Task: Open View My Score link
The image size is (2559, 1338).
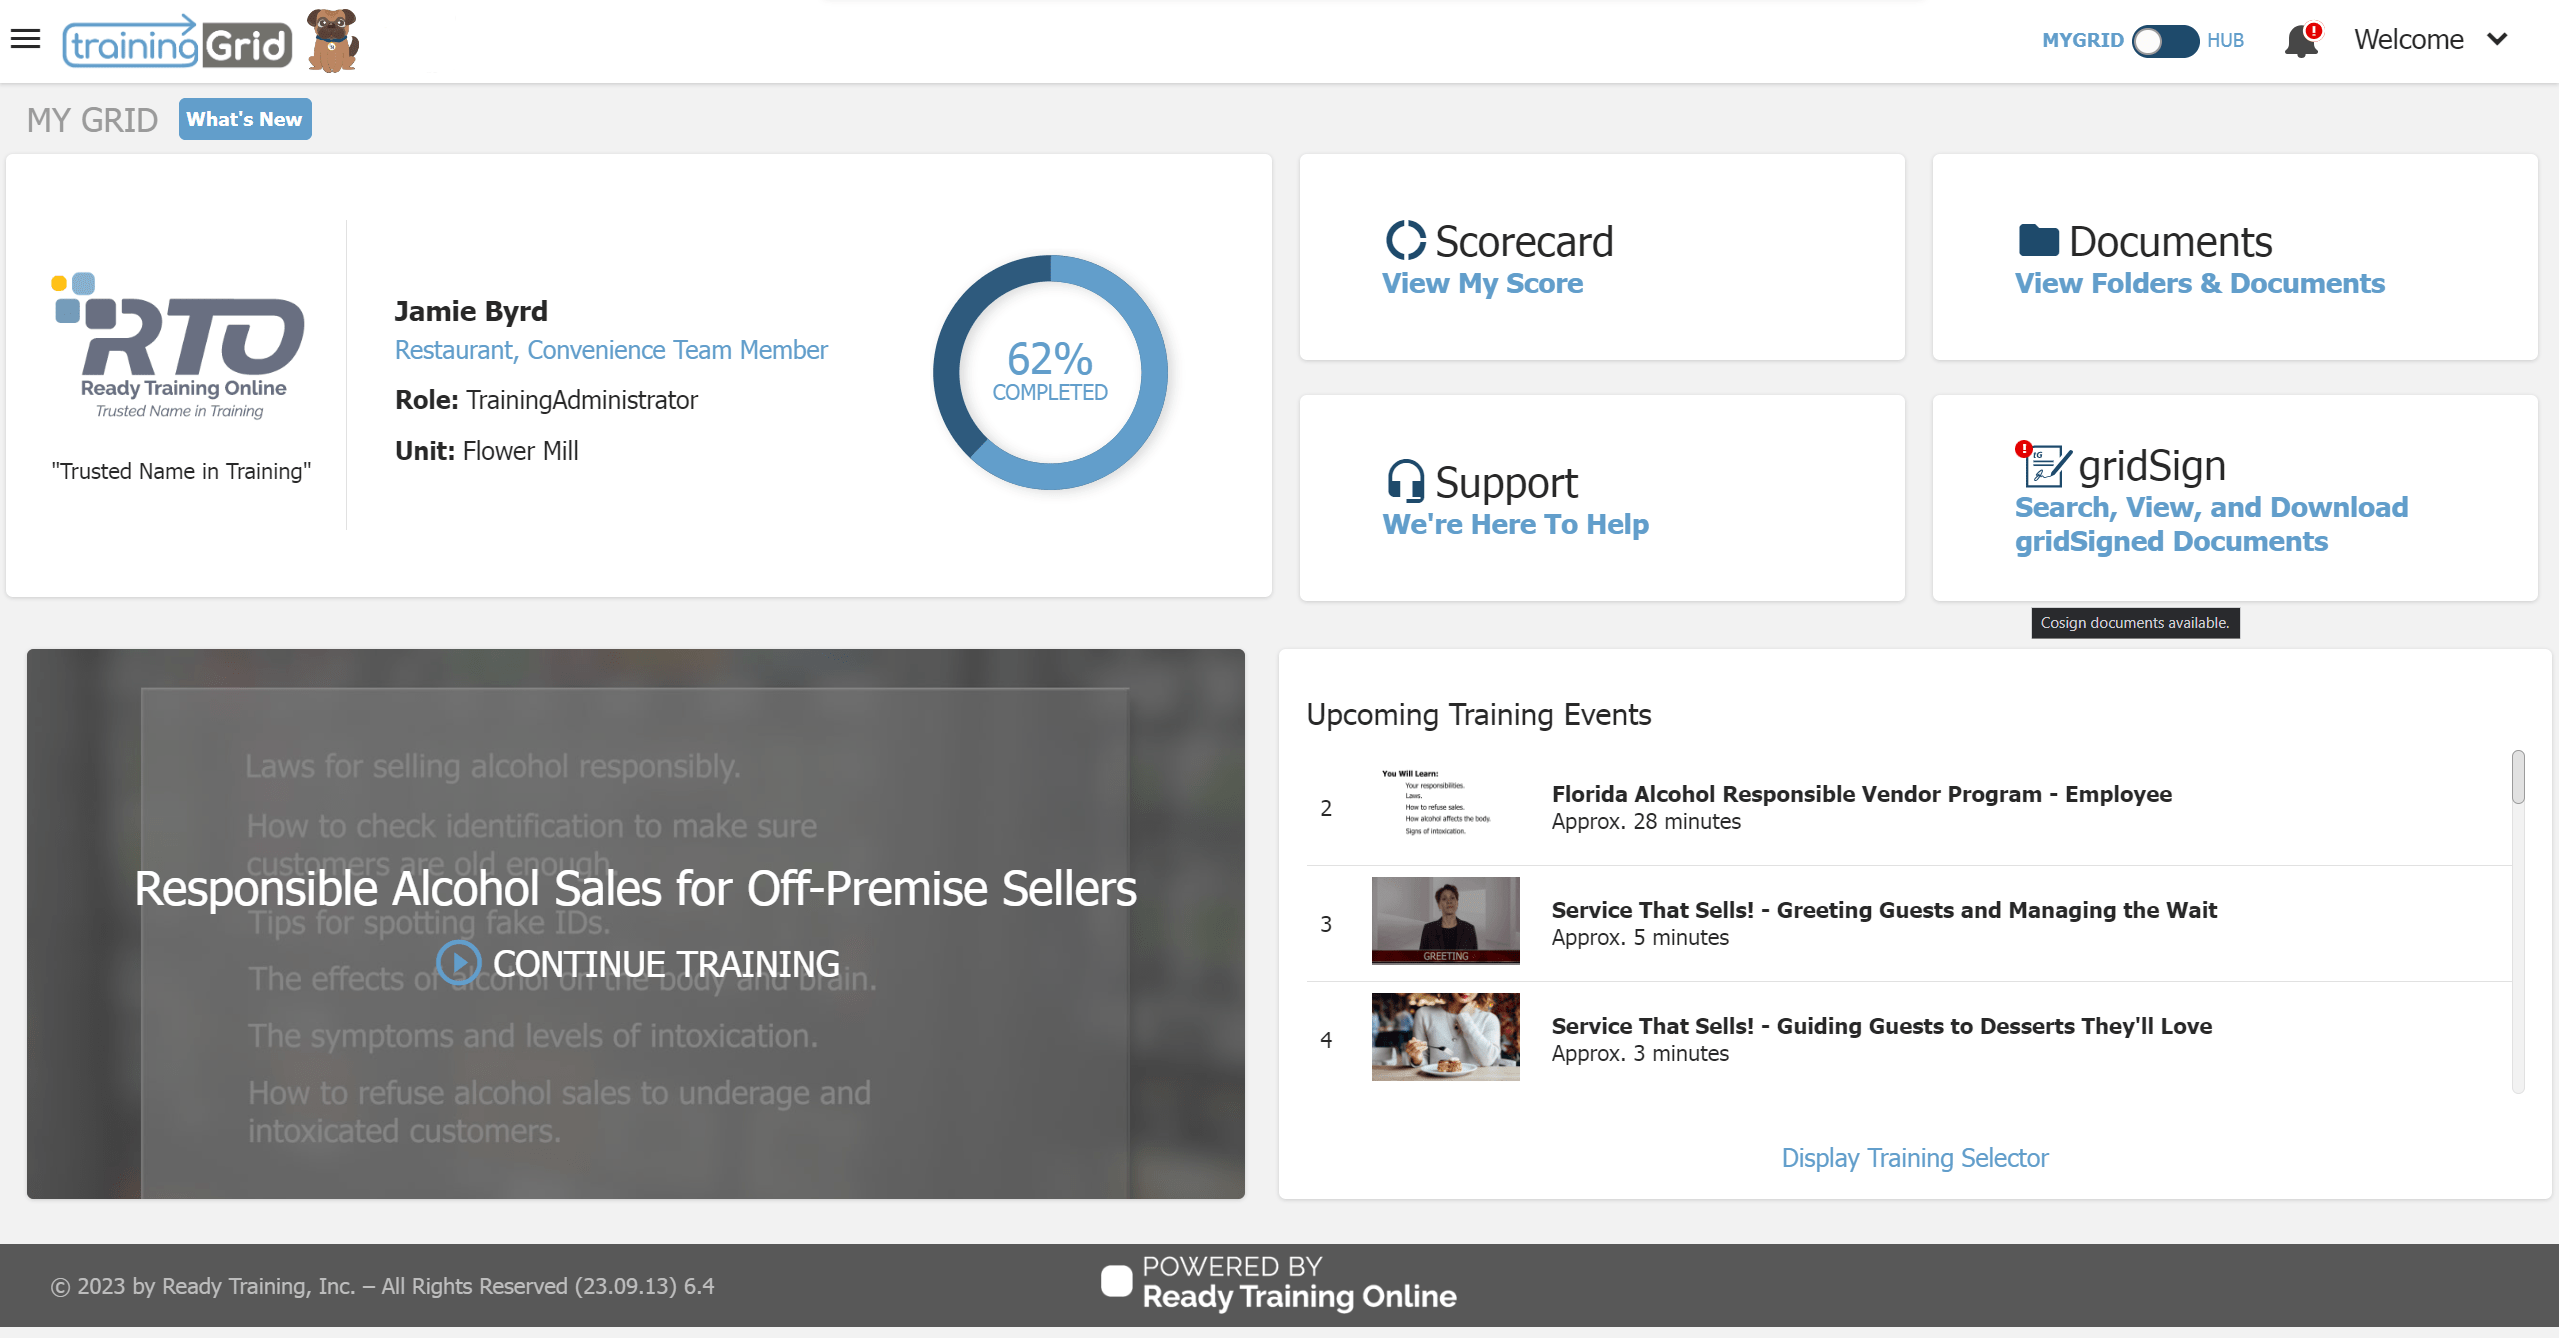Action: (1482, 284)
